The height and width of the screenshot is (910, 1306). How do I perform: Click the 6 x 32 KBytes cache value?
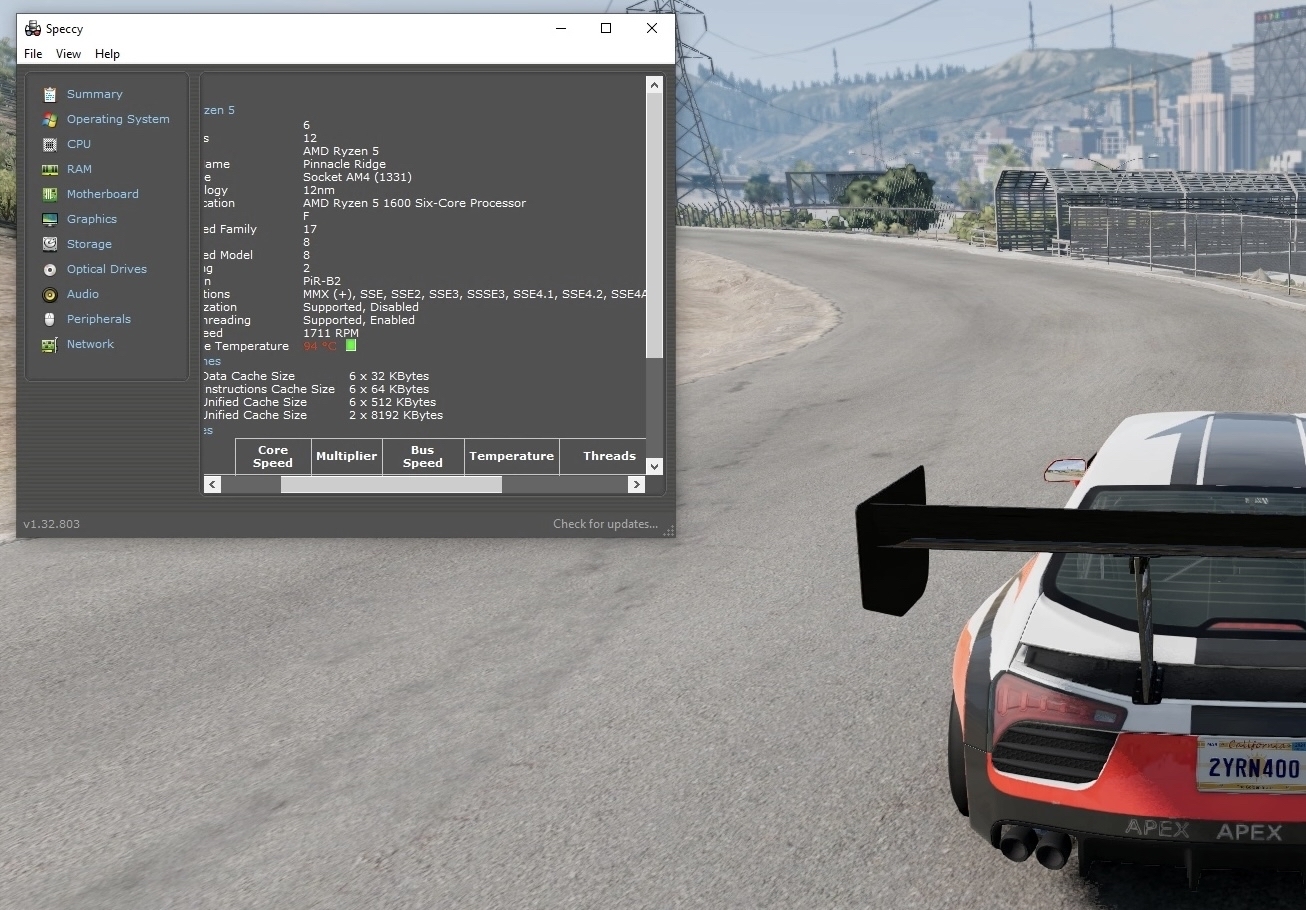tap(389, 376)
